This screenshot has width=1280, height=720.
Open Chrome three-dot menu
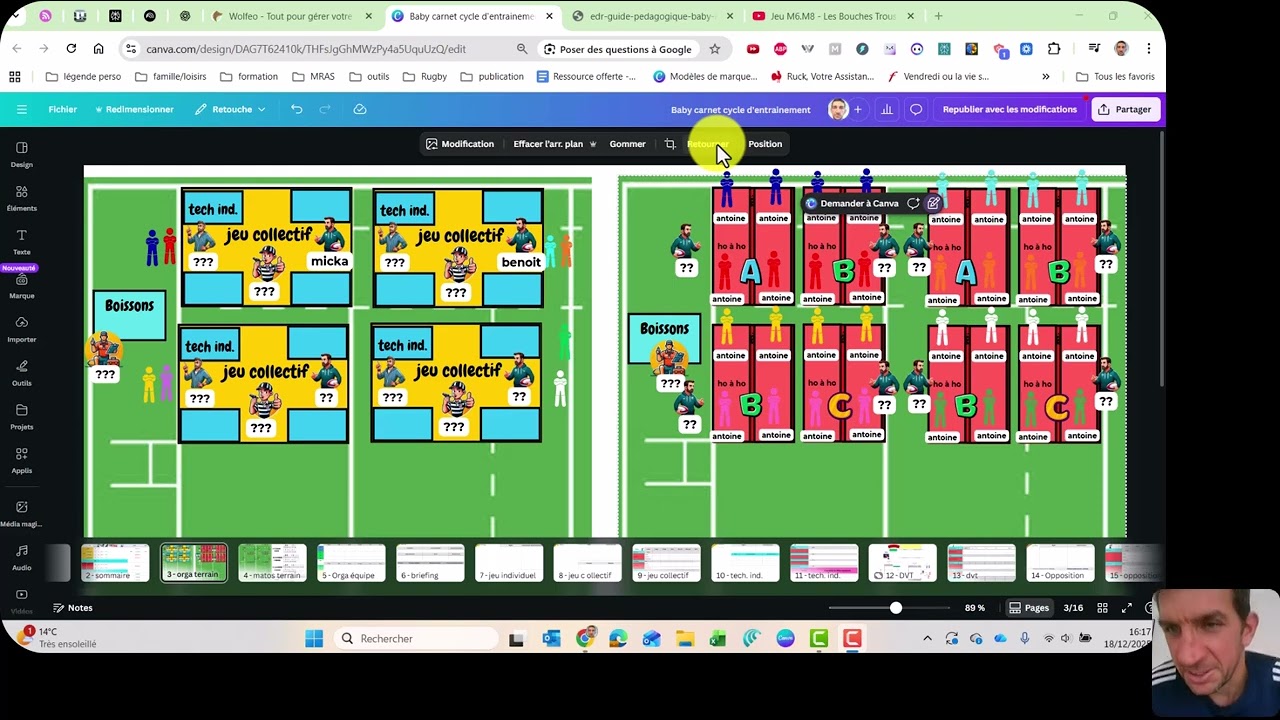tap(1149, 49)
